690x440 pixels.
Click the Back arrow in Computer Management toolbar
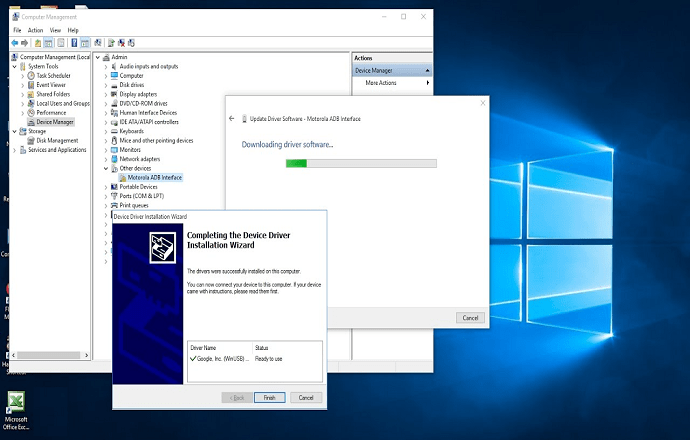click(15, 43)
